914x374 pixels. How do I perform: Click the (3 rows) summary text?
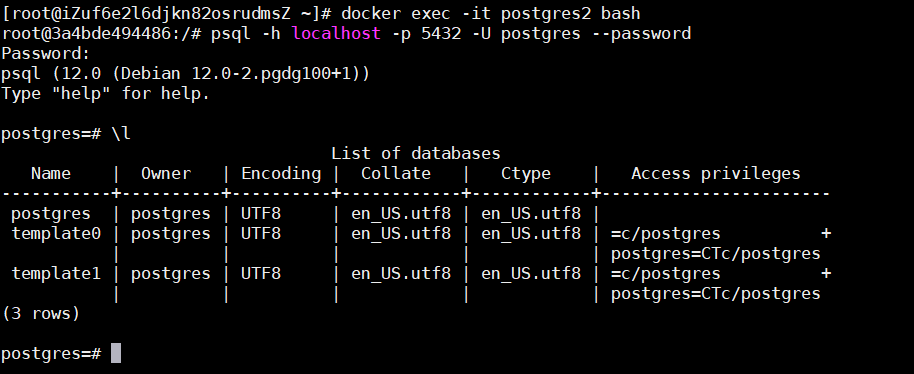pos(41,313)
